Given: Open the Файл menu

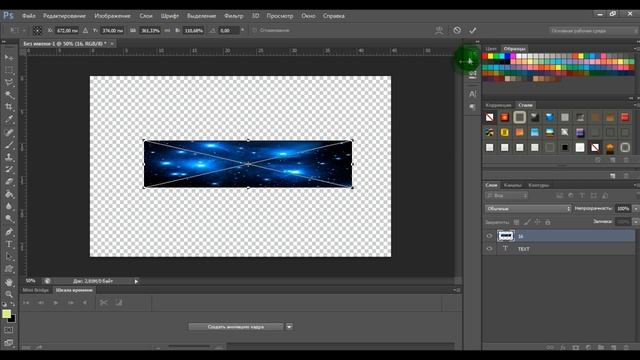Looking at the screenshot, I should (x=29, y=16).
